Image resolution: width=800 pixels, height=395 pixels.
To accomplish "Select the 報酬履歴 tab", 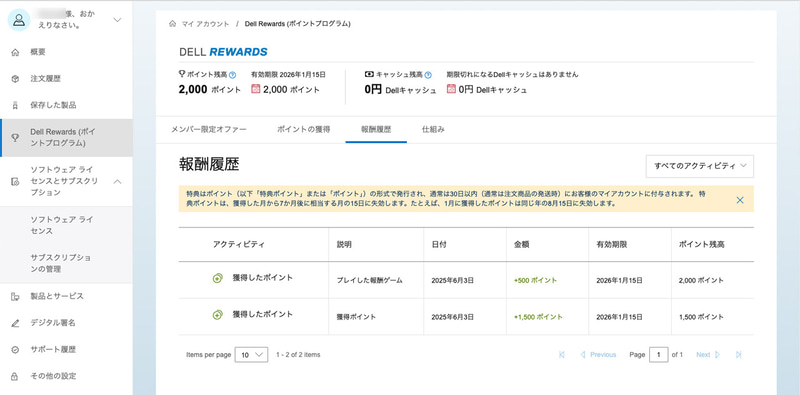I will (x=376, y=130).
